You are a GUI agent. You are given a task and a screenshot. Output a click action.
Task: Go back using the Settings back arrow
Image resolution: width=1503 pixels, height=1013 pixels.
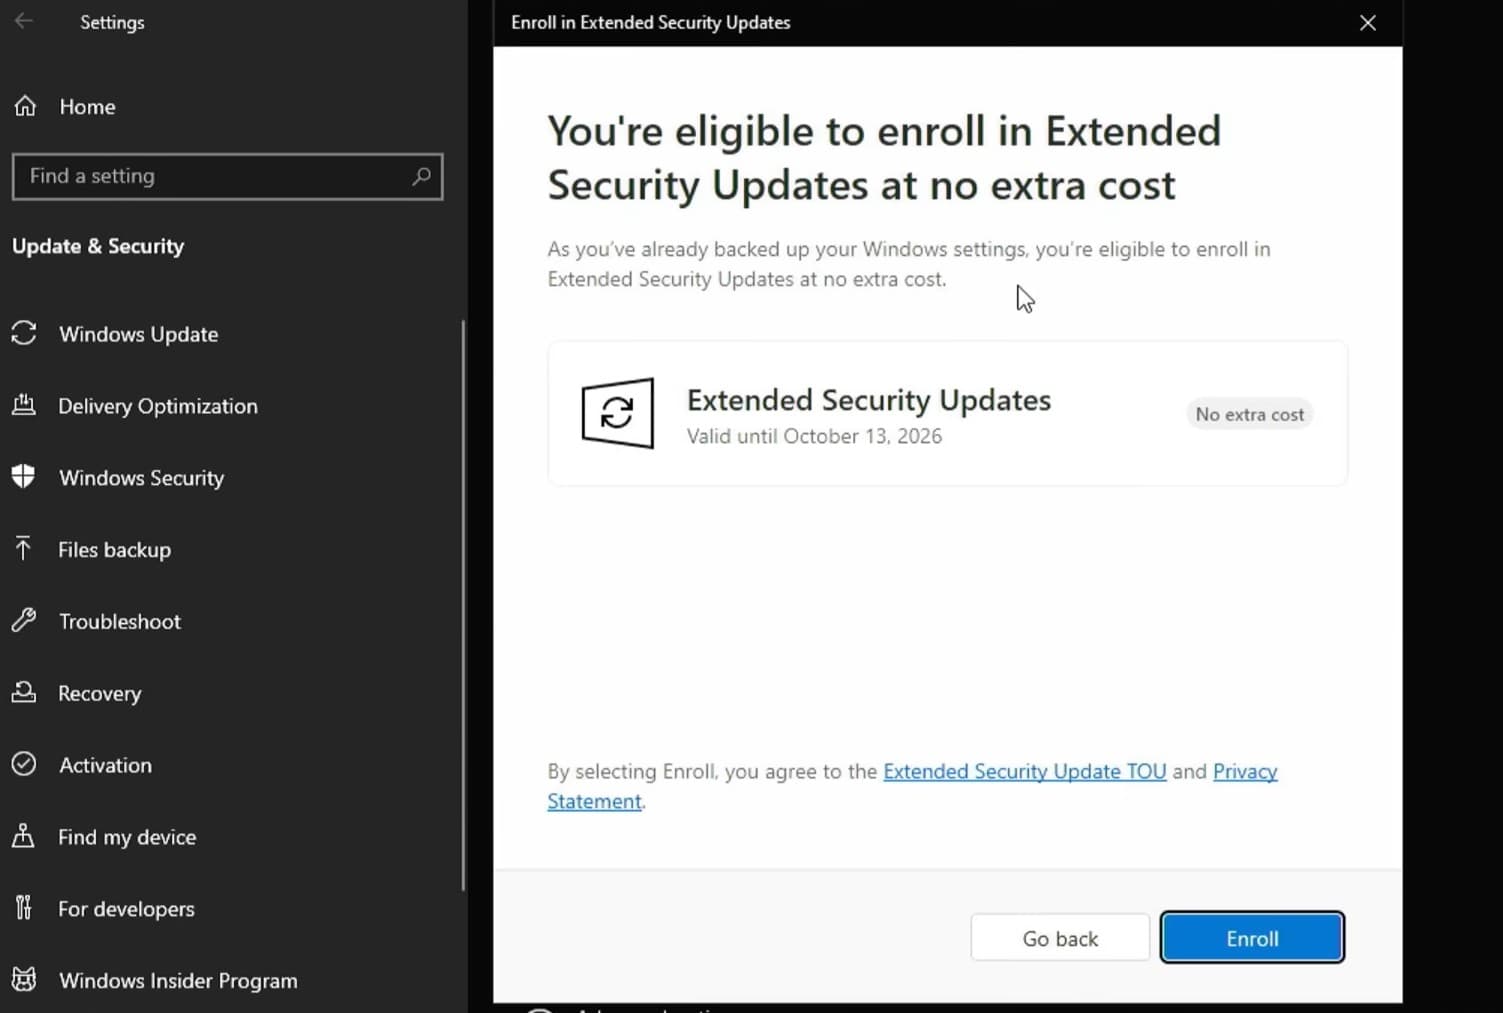click(24, 21)
